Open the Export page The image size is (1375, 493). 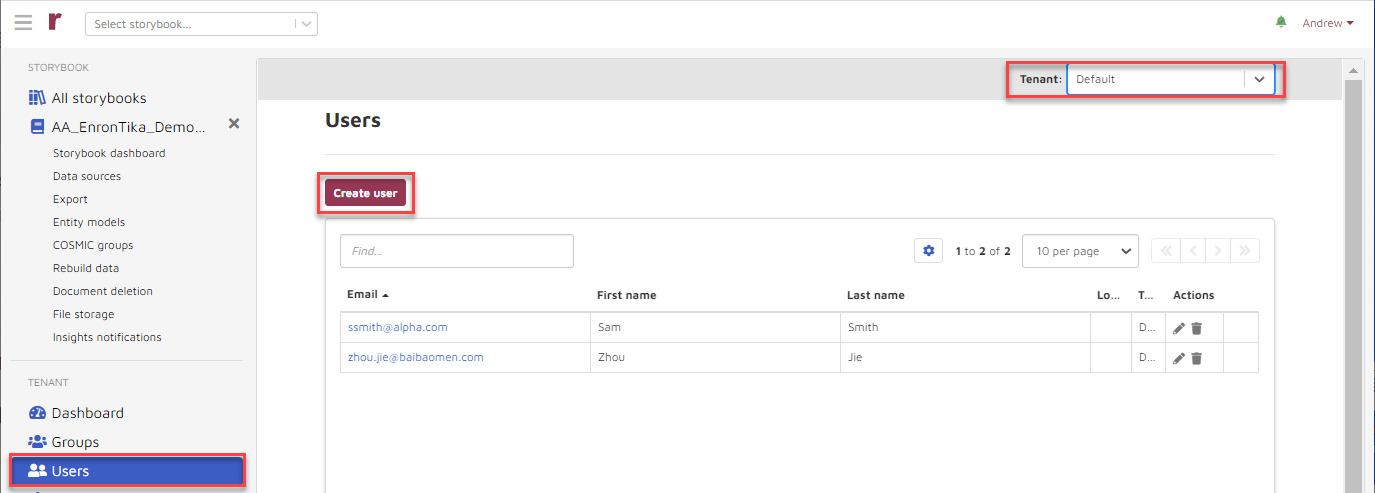[70, 199]
